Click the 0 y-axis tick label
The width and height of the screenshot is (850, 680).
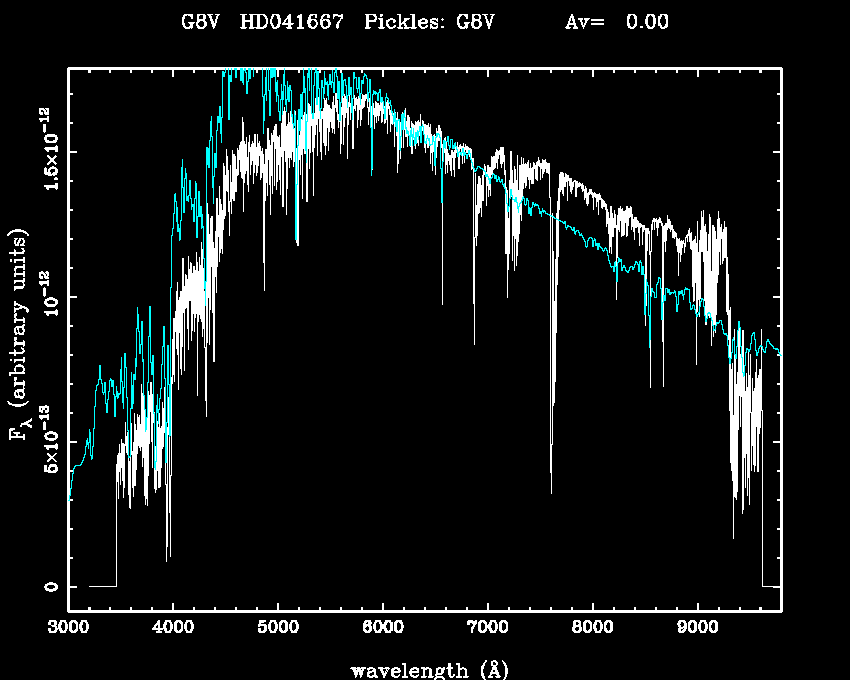(48, 586)
